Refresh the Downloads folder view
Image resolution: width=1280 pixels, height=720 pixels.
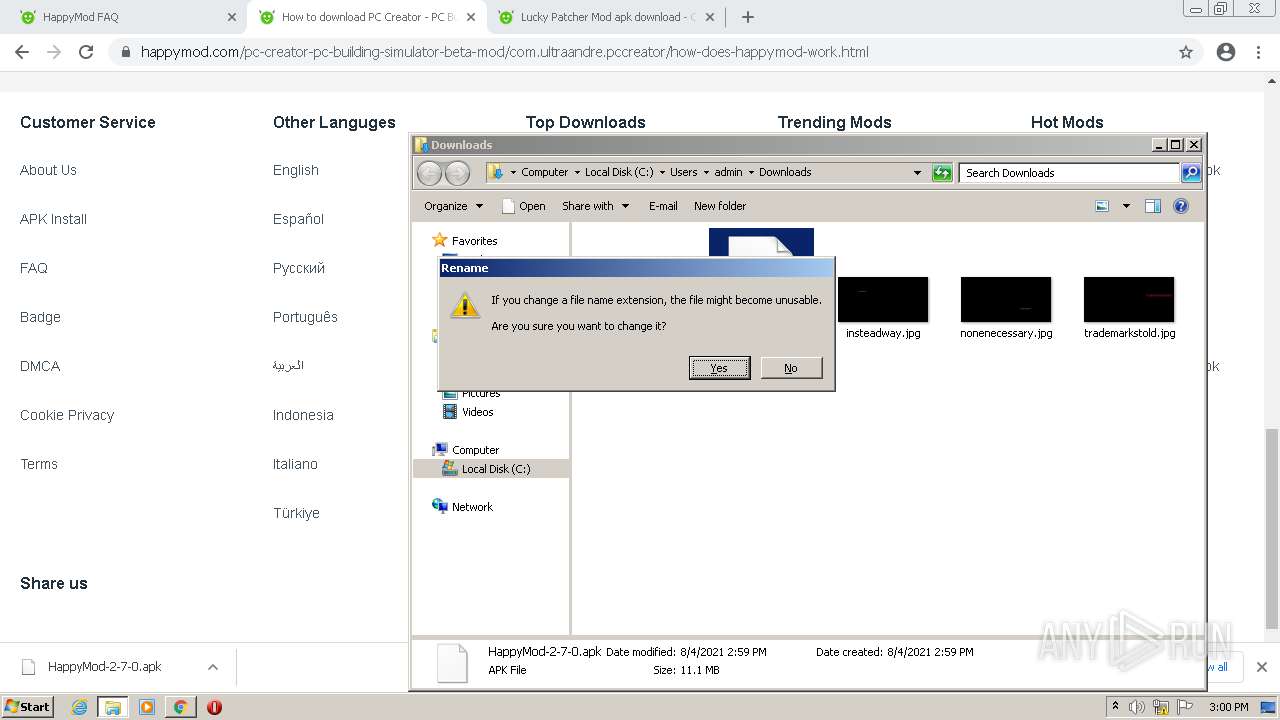pos(942,173)
